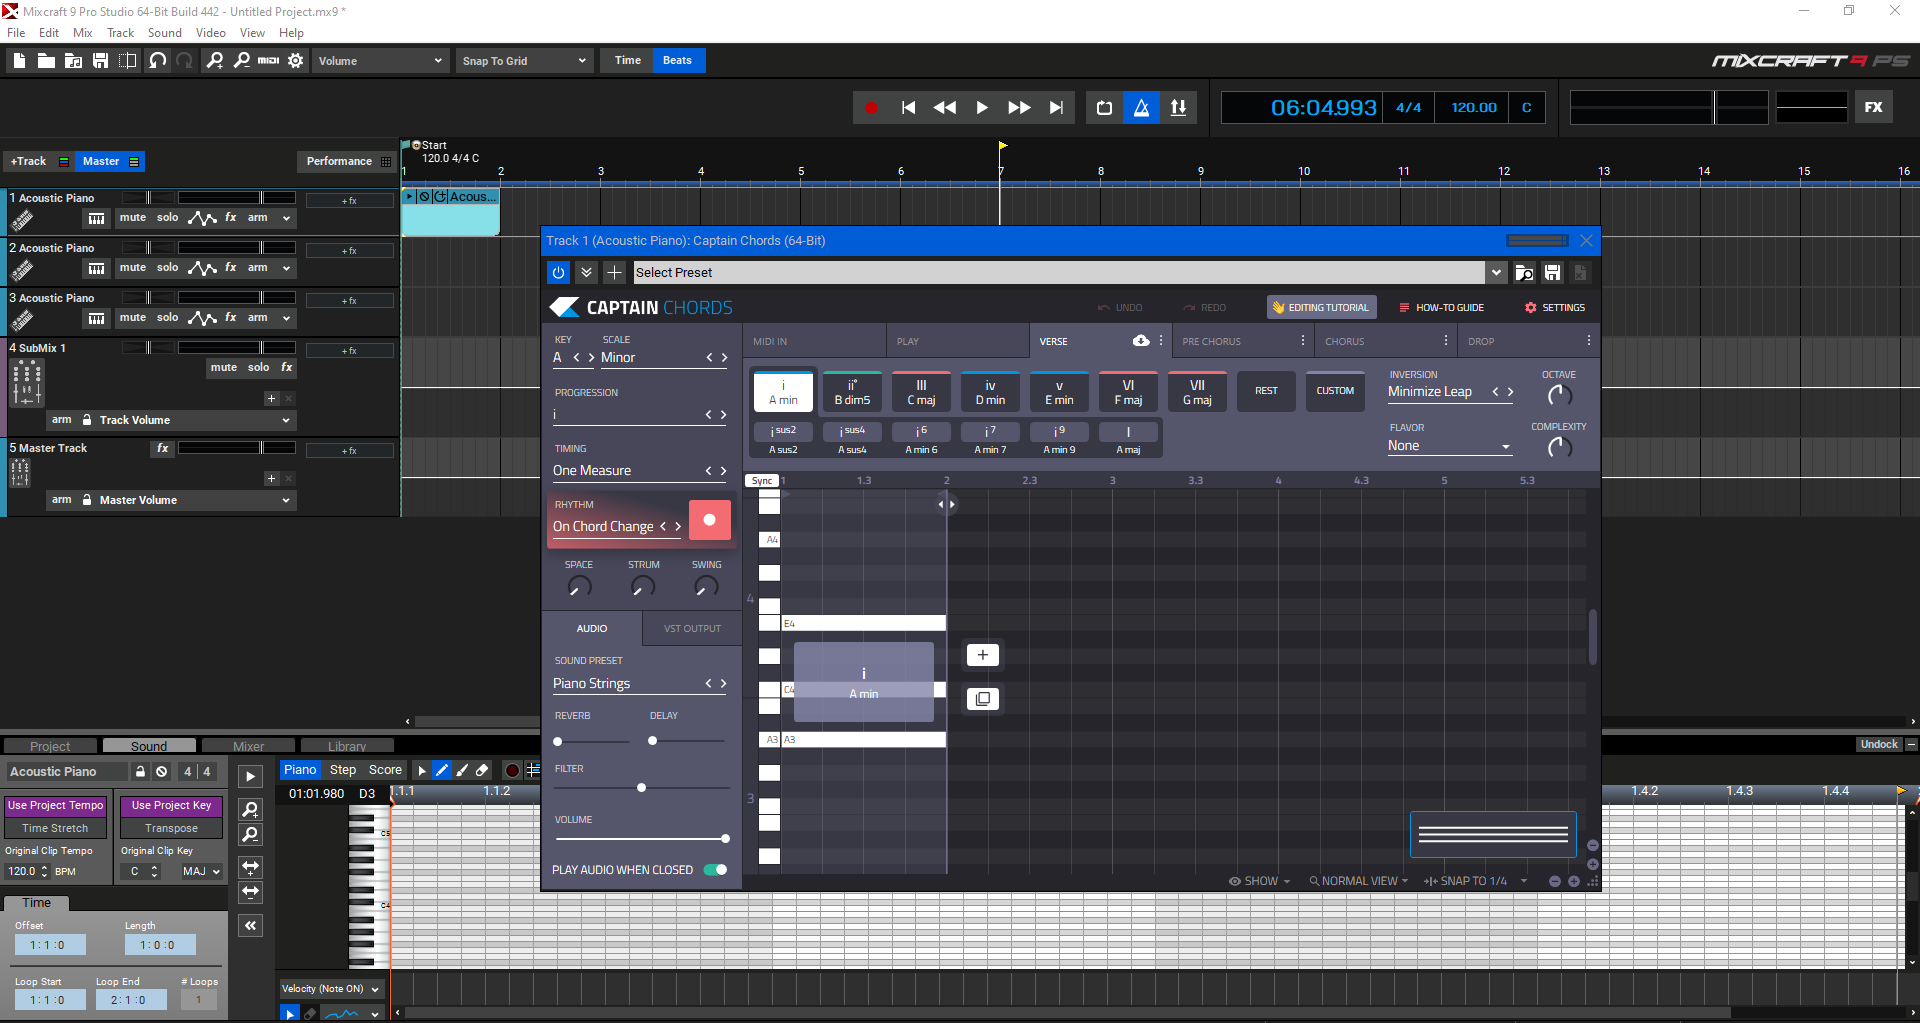The image size is (1920, 1023).
Task: Click the plugin Volume slider handle
Action: click(725, 838)
